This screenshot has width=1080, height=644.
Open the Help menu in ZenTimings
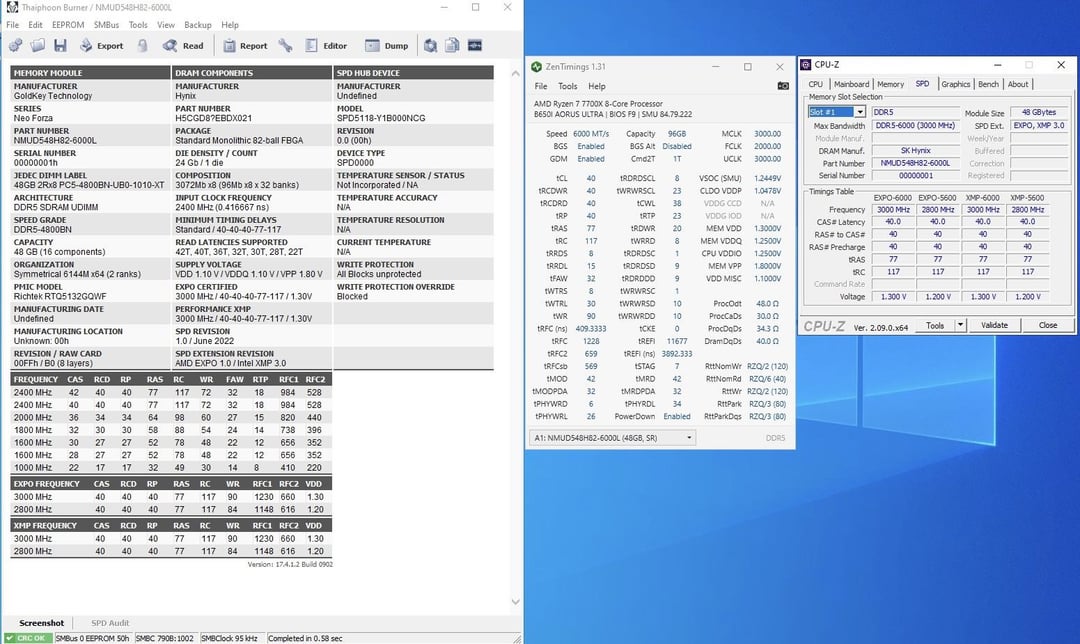pos(596,86)
